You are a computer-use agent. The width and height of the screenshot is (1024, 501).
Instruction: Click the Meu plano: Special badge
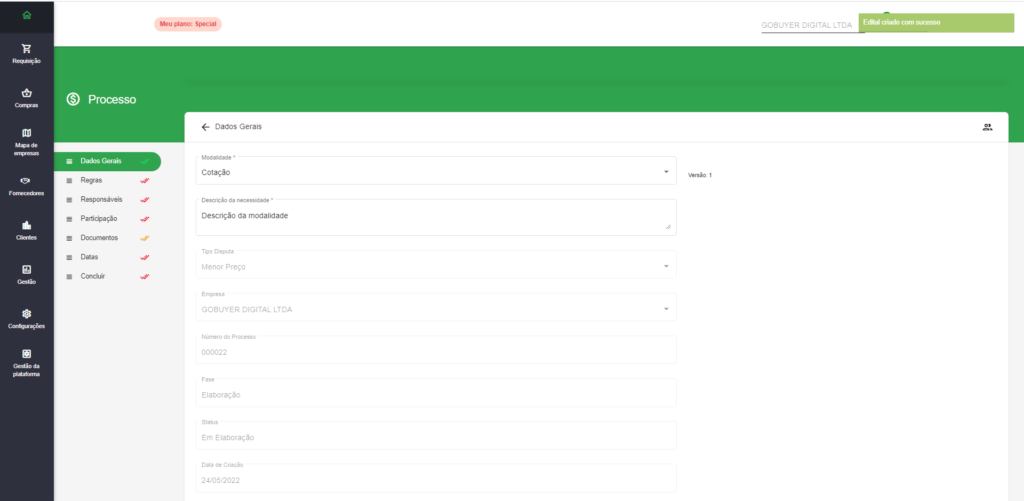click(188, 24)
